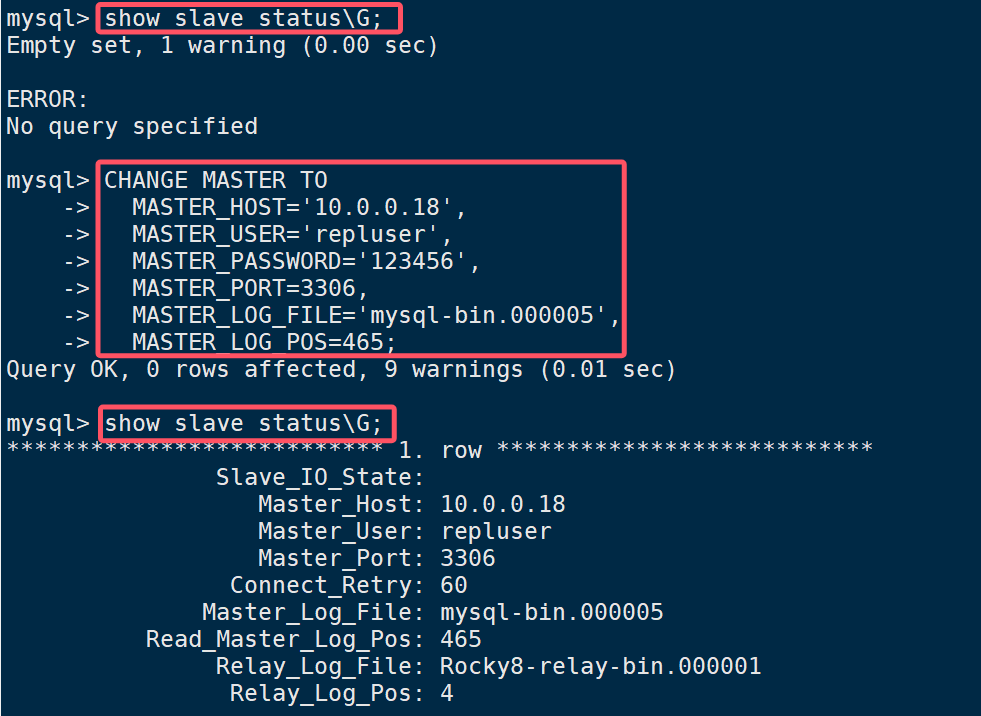Click the MASTER_PASSWORD='123456' line
The image size is (981, 716).
(x=306, y=261)
